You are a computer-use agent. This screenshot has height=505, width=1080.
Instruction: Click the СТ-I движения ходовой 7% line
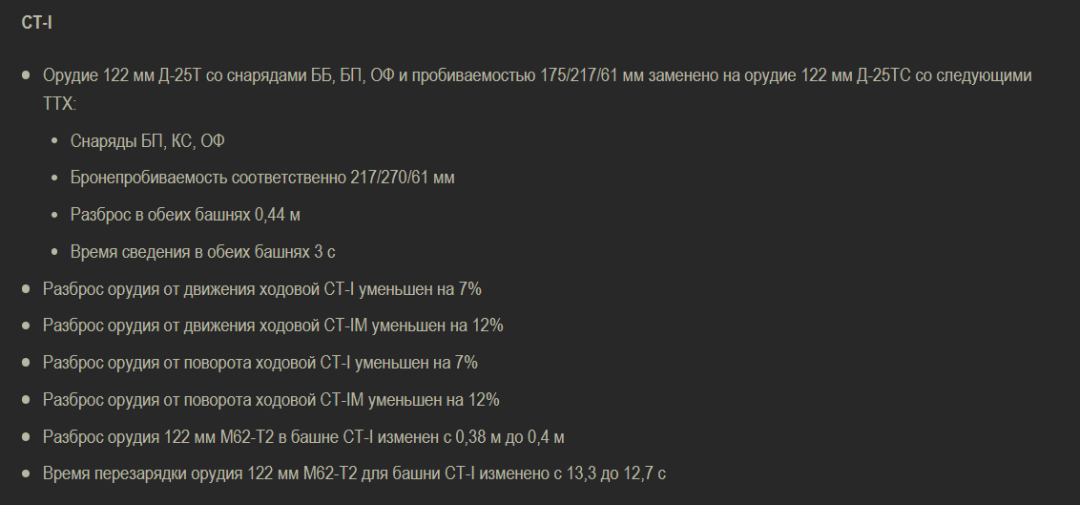coord(262,289)
